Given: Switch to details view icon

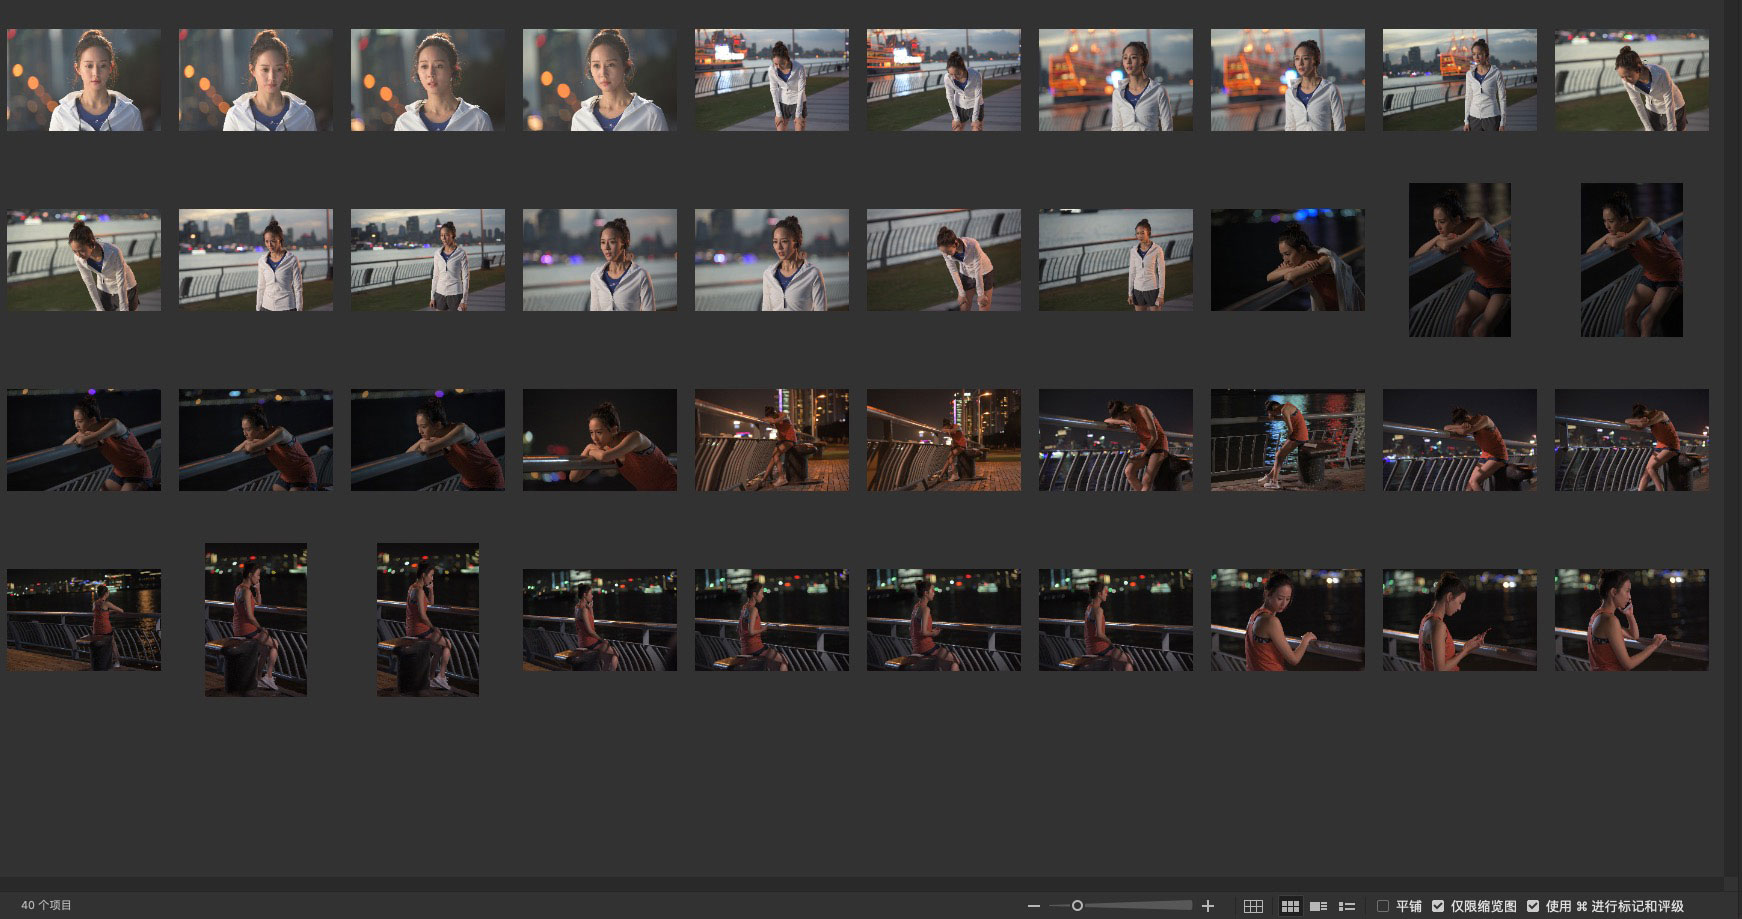Looking at the screenshot, I should click(x=1318, y=906).
